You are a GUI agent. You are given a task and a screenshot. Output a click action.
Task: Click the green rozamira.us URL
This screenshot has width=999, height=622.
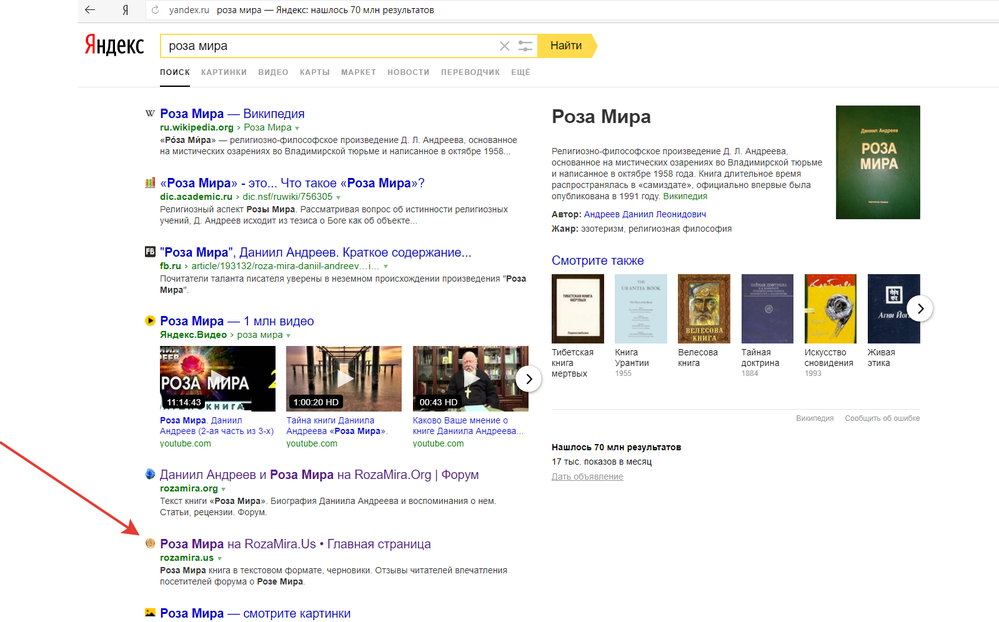click(187, 558)
